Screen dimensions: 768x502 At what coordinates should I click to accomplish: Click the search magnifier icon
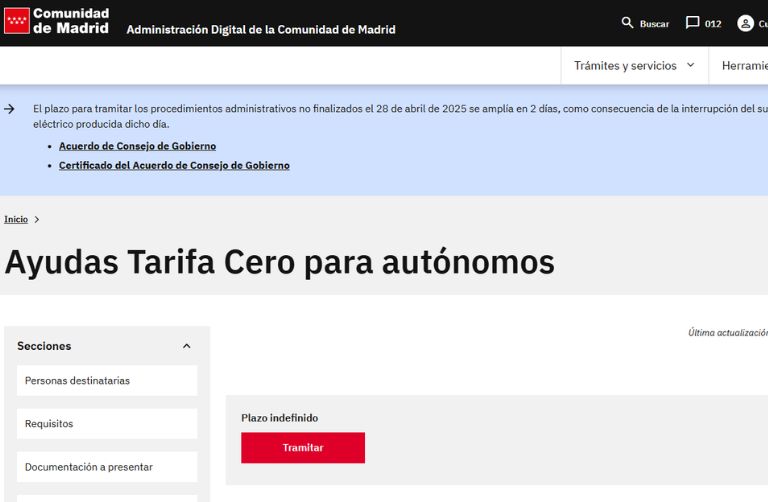pyautogui.click(x=627, y=23)
